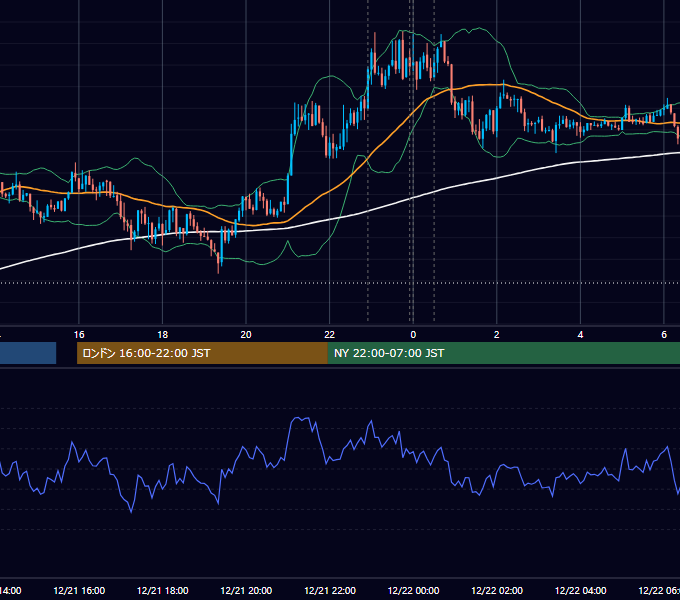680x600 pixels.
Task: Click the 12/21 22:00 time axis label
Action: 330,590
